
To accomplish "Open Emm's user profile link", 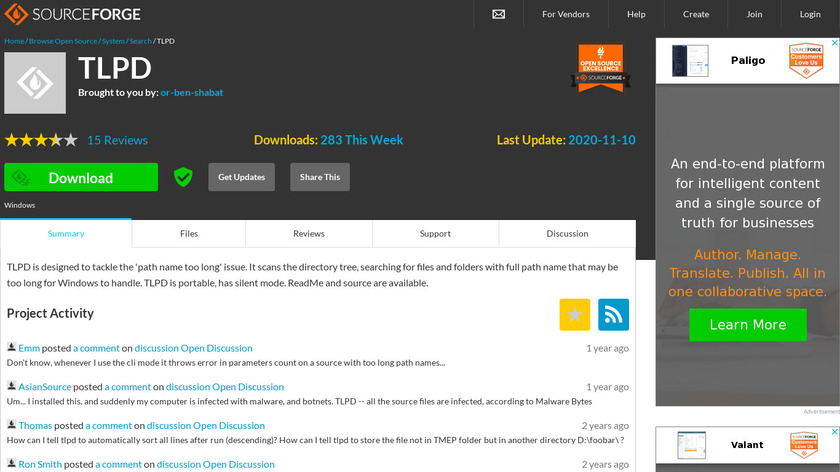I will click(29, 348).
